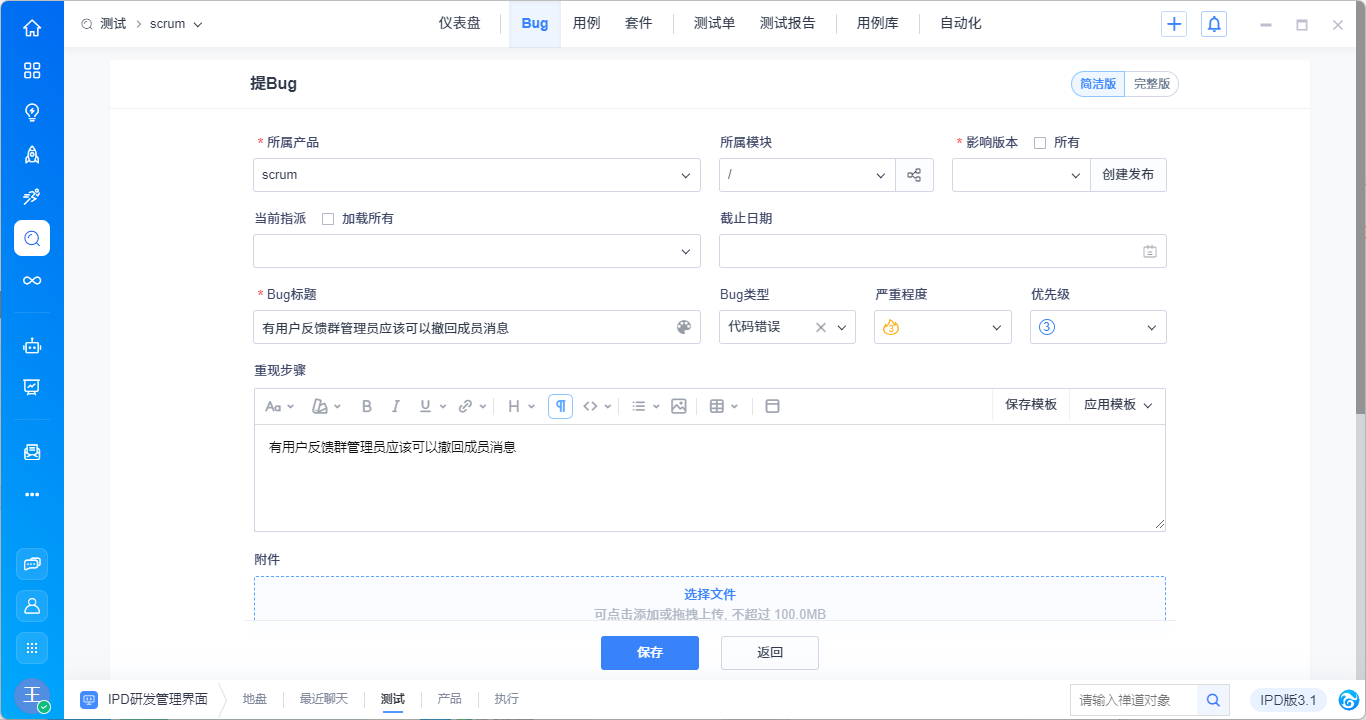Click the Italic formatting icon
Viewport: 1366px width, 720px height.
pyautogui.click(x=395, y=406)
